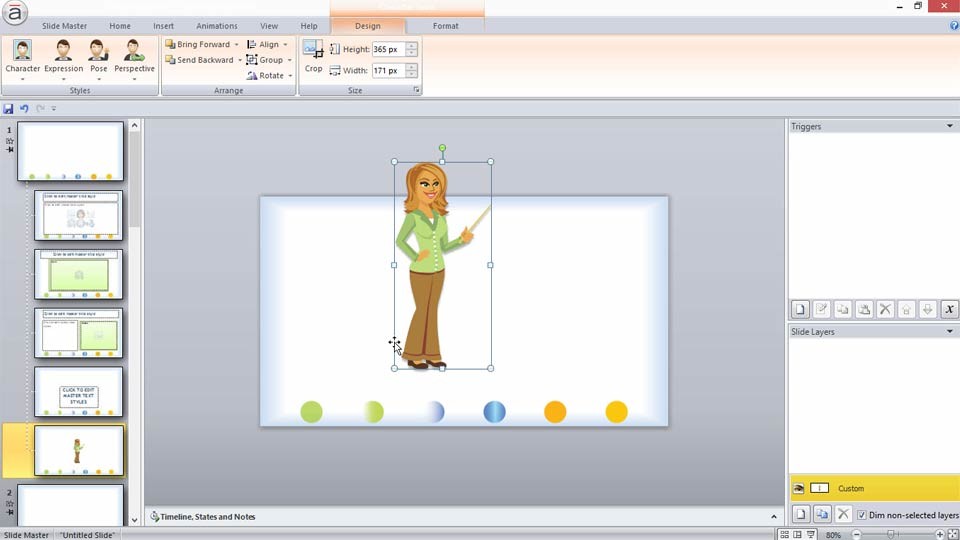Open the Help ribbon tab
The width and height of the screenshot is (960, 540).
point(309,26)
